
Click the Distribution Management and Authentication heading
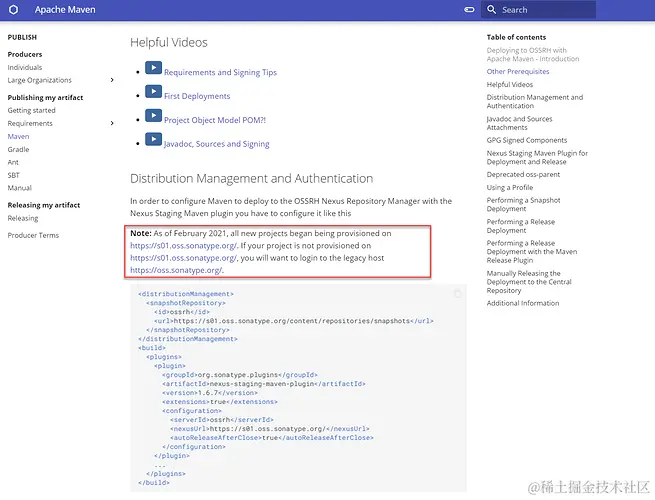click(x=251, y=178)
